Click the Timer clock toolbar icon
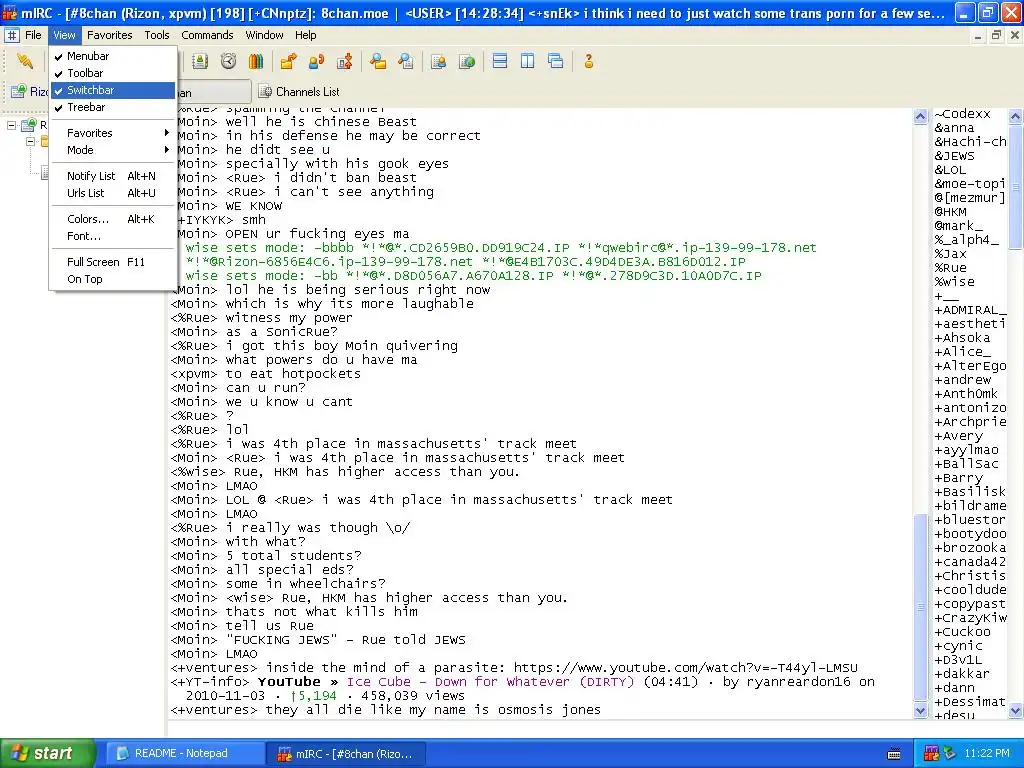1024x768 pixels. click(228, 61)
